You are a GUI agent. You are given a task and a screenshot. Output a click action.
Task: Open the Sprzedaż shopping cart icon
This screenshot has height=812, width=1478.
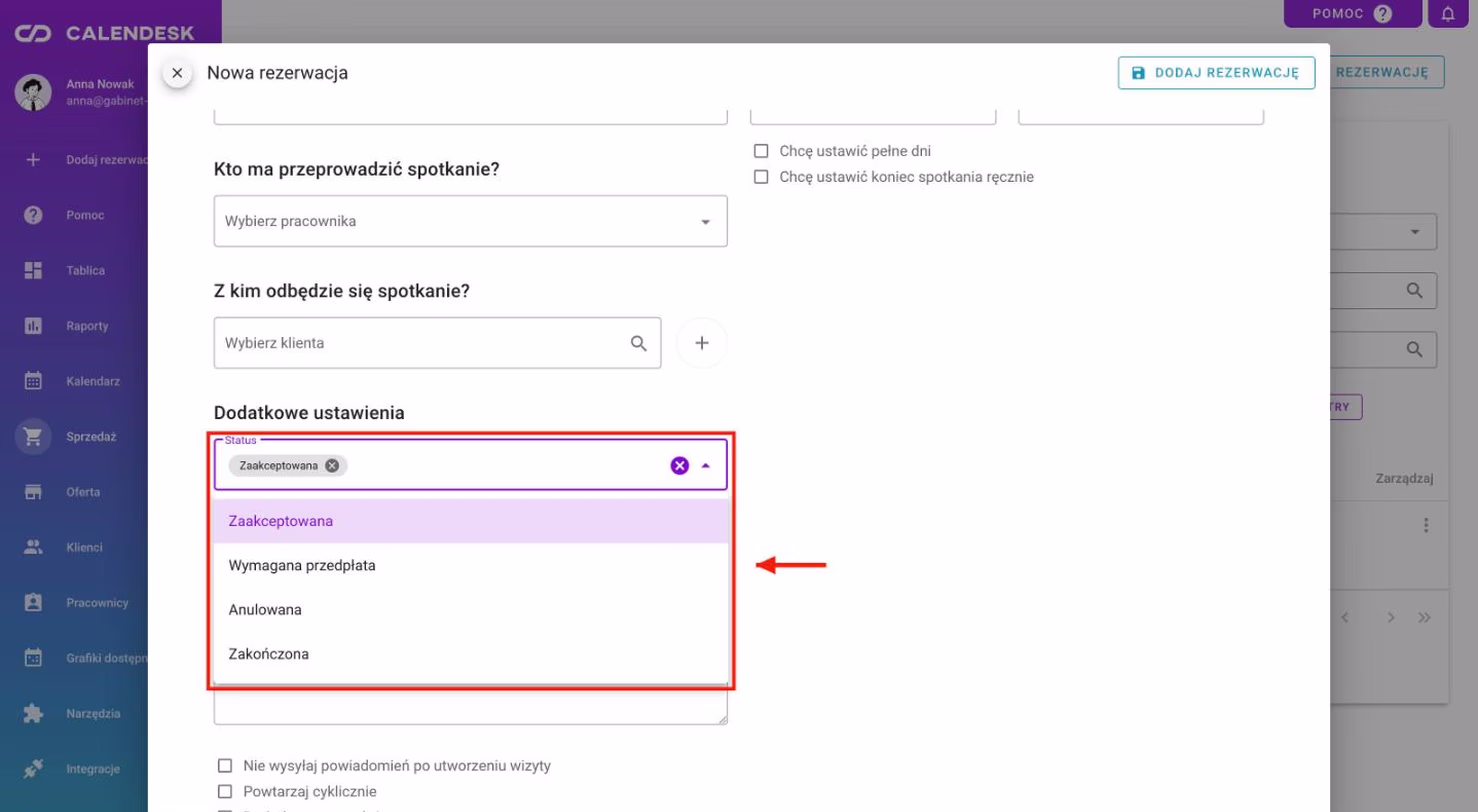pos(33,436)
